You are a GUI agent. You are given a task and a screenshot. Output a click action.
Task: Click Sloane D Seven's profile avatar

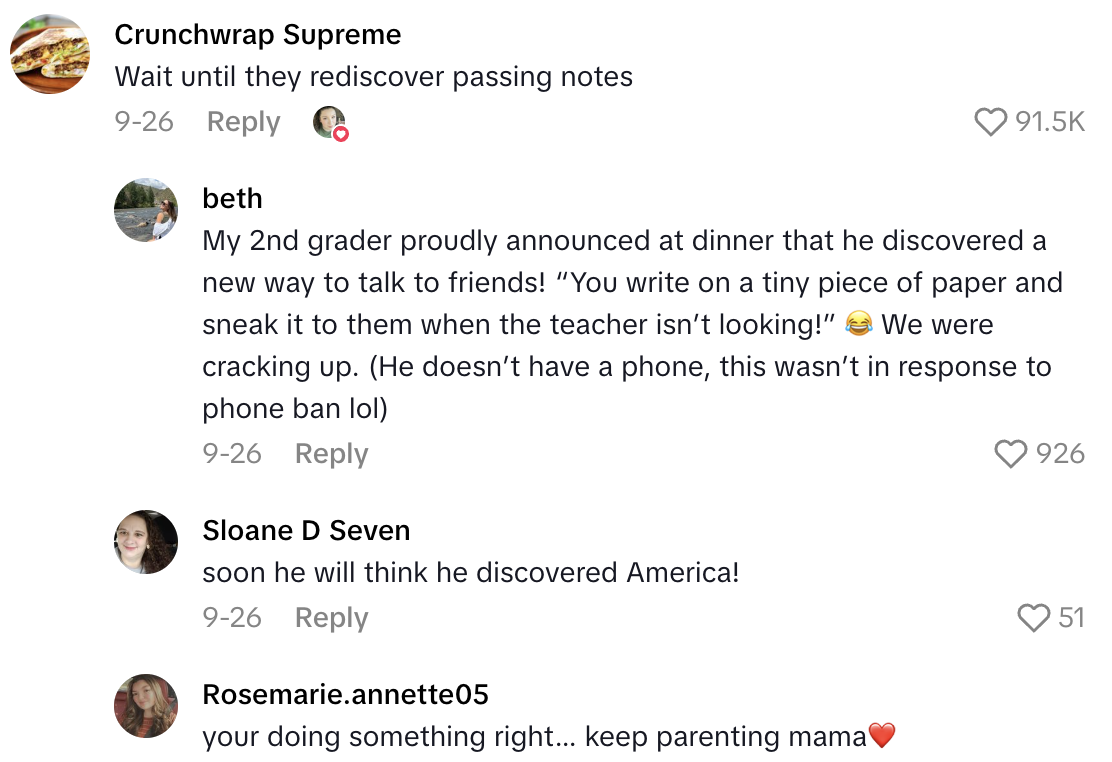[x=146, y=542]
